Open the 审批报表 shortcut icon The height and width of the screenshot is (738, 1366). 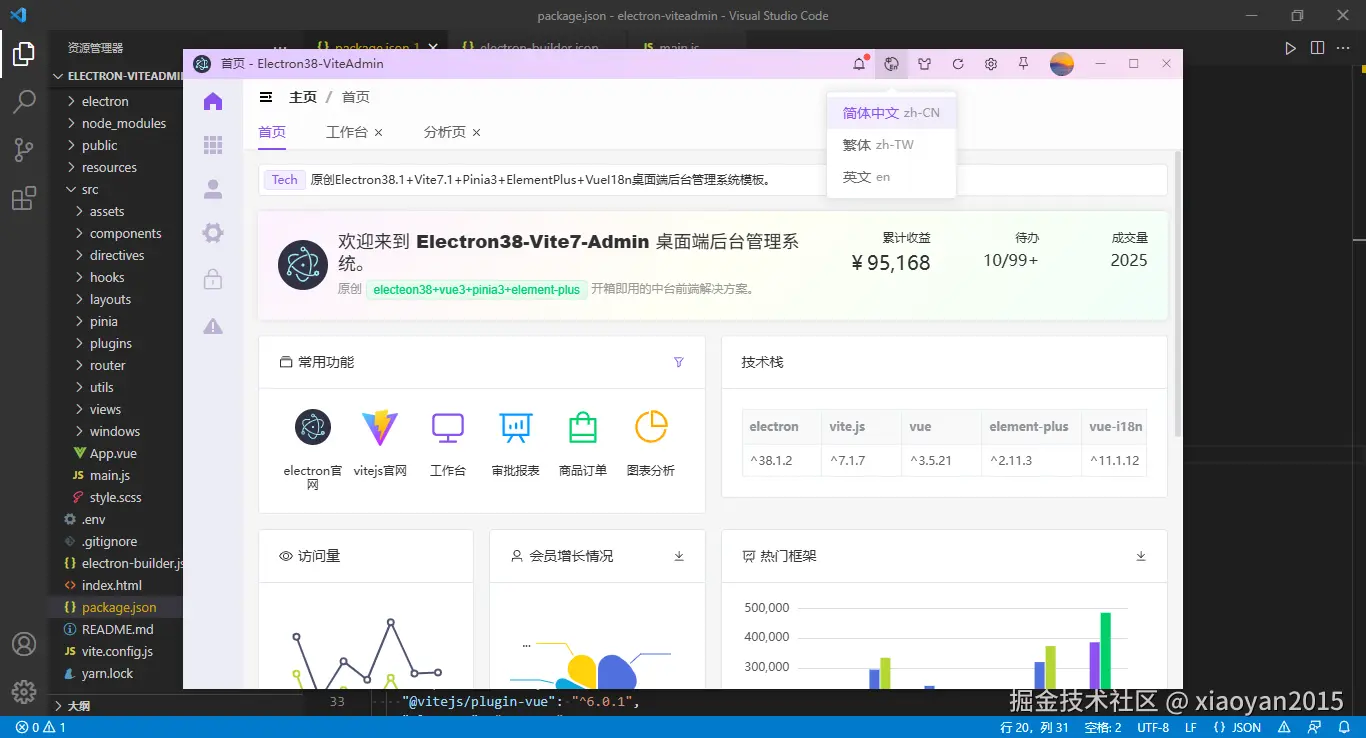(x=516, y=428)
